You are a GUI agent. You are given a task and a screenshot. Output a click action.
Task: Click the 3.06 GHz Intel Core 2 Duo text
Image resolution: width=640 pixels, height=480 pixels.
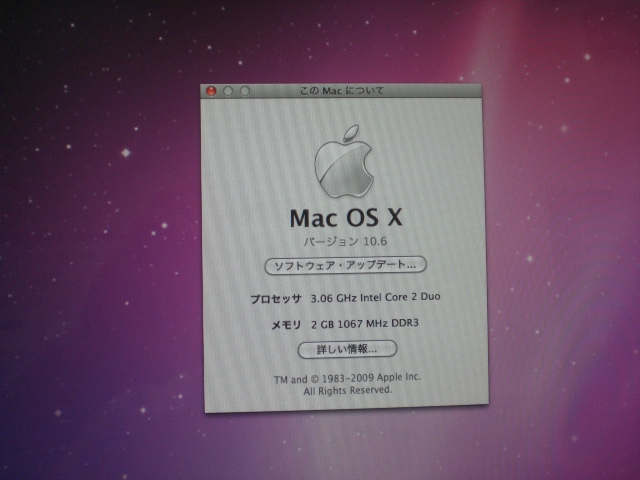coord(376,298)
